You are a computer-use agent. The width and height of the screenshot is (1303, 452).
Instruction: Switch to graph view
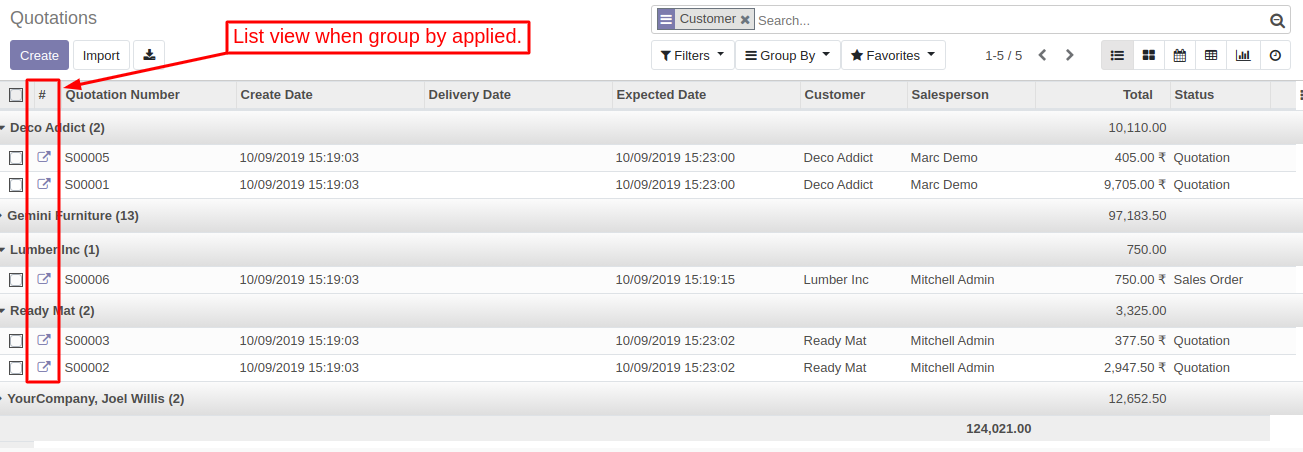tap(1243, 56)
